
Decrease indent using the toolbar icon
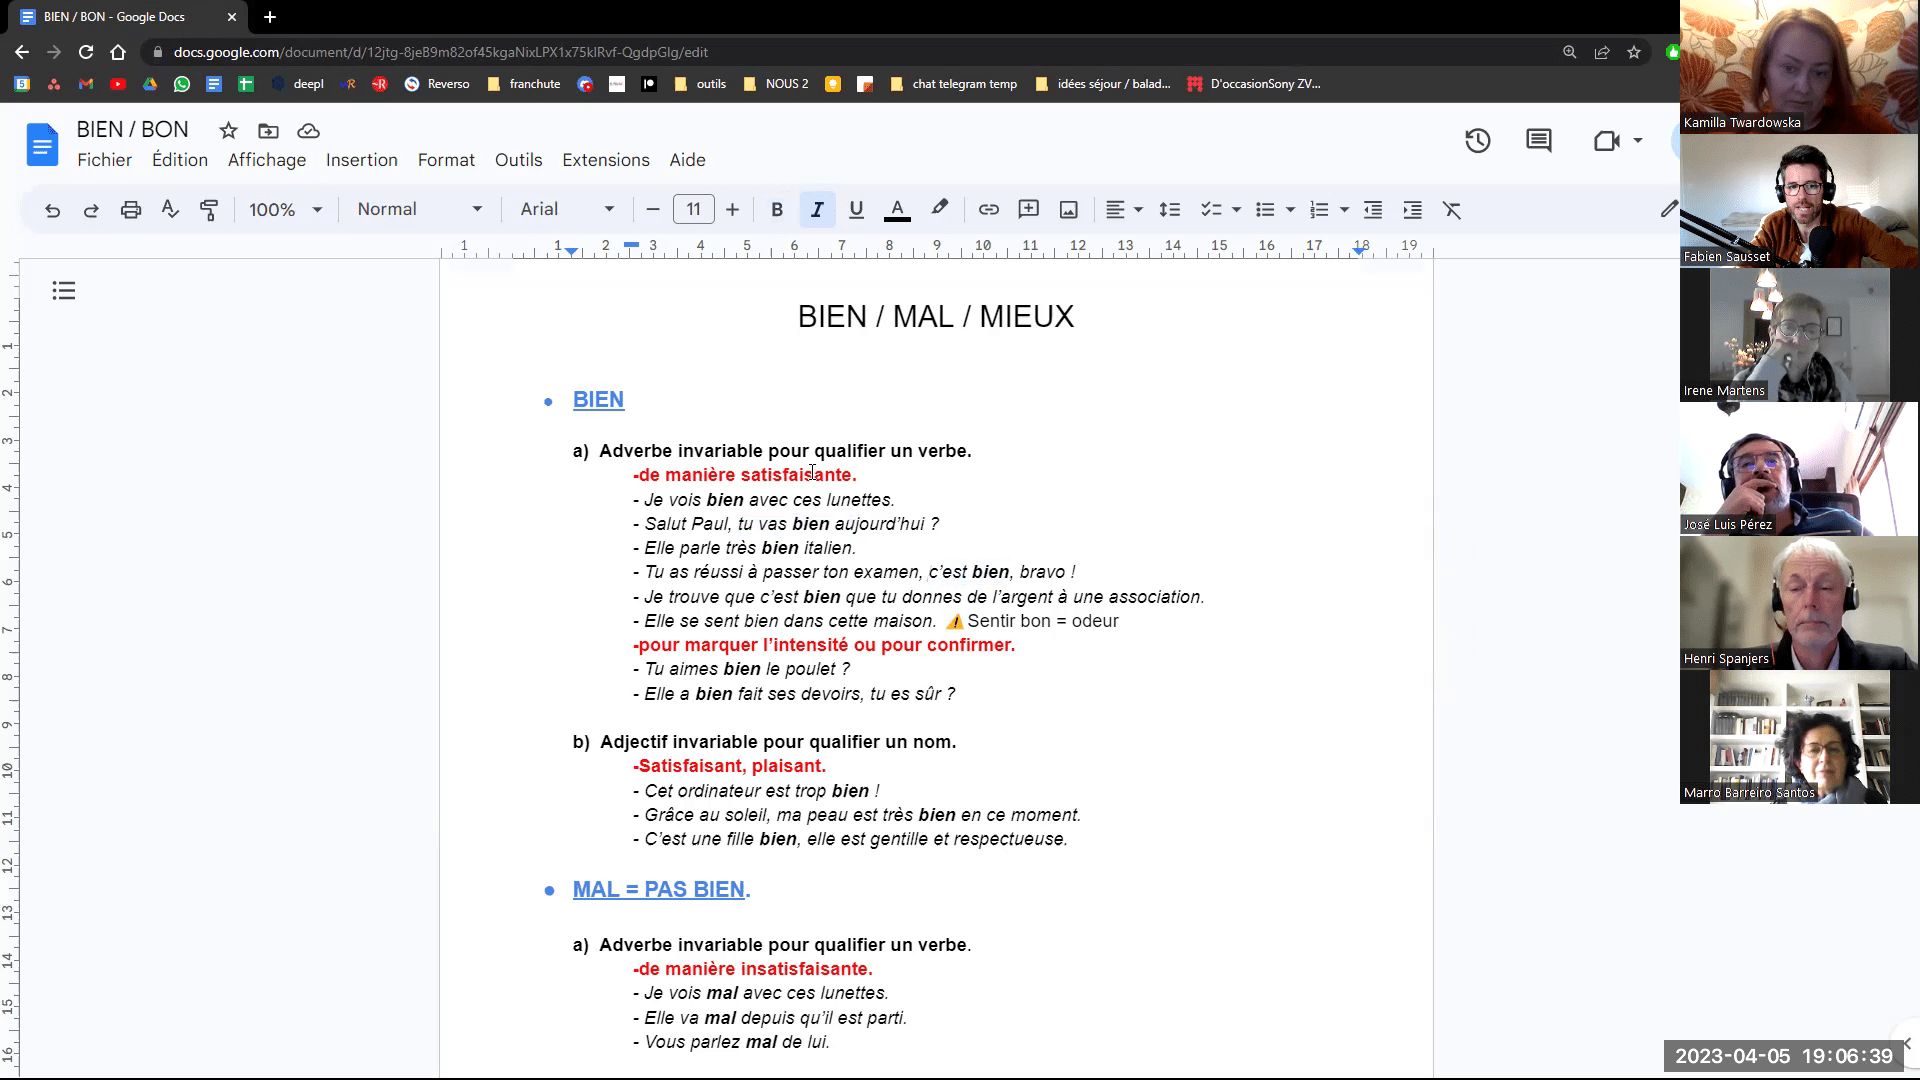point(1373,210)
